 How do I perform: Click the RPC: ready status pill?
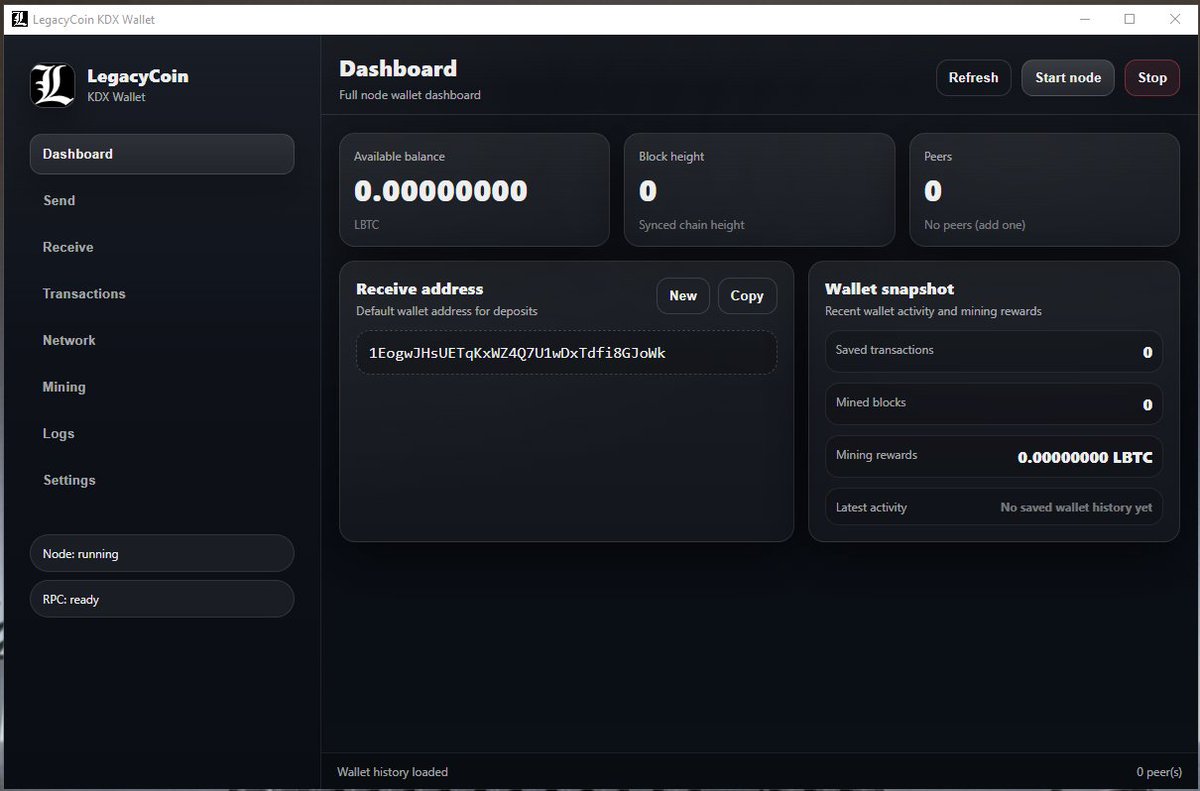162,599
